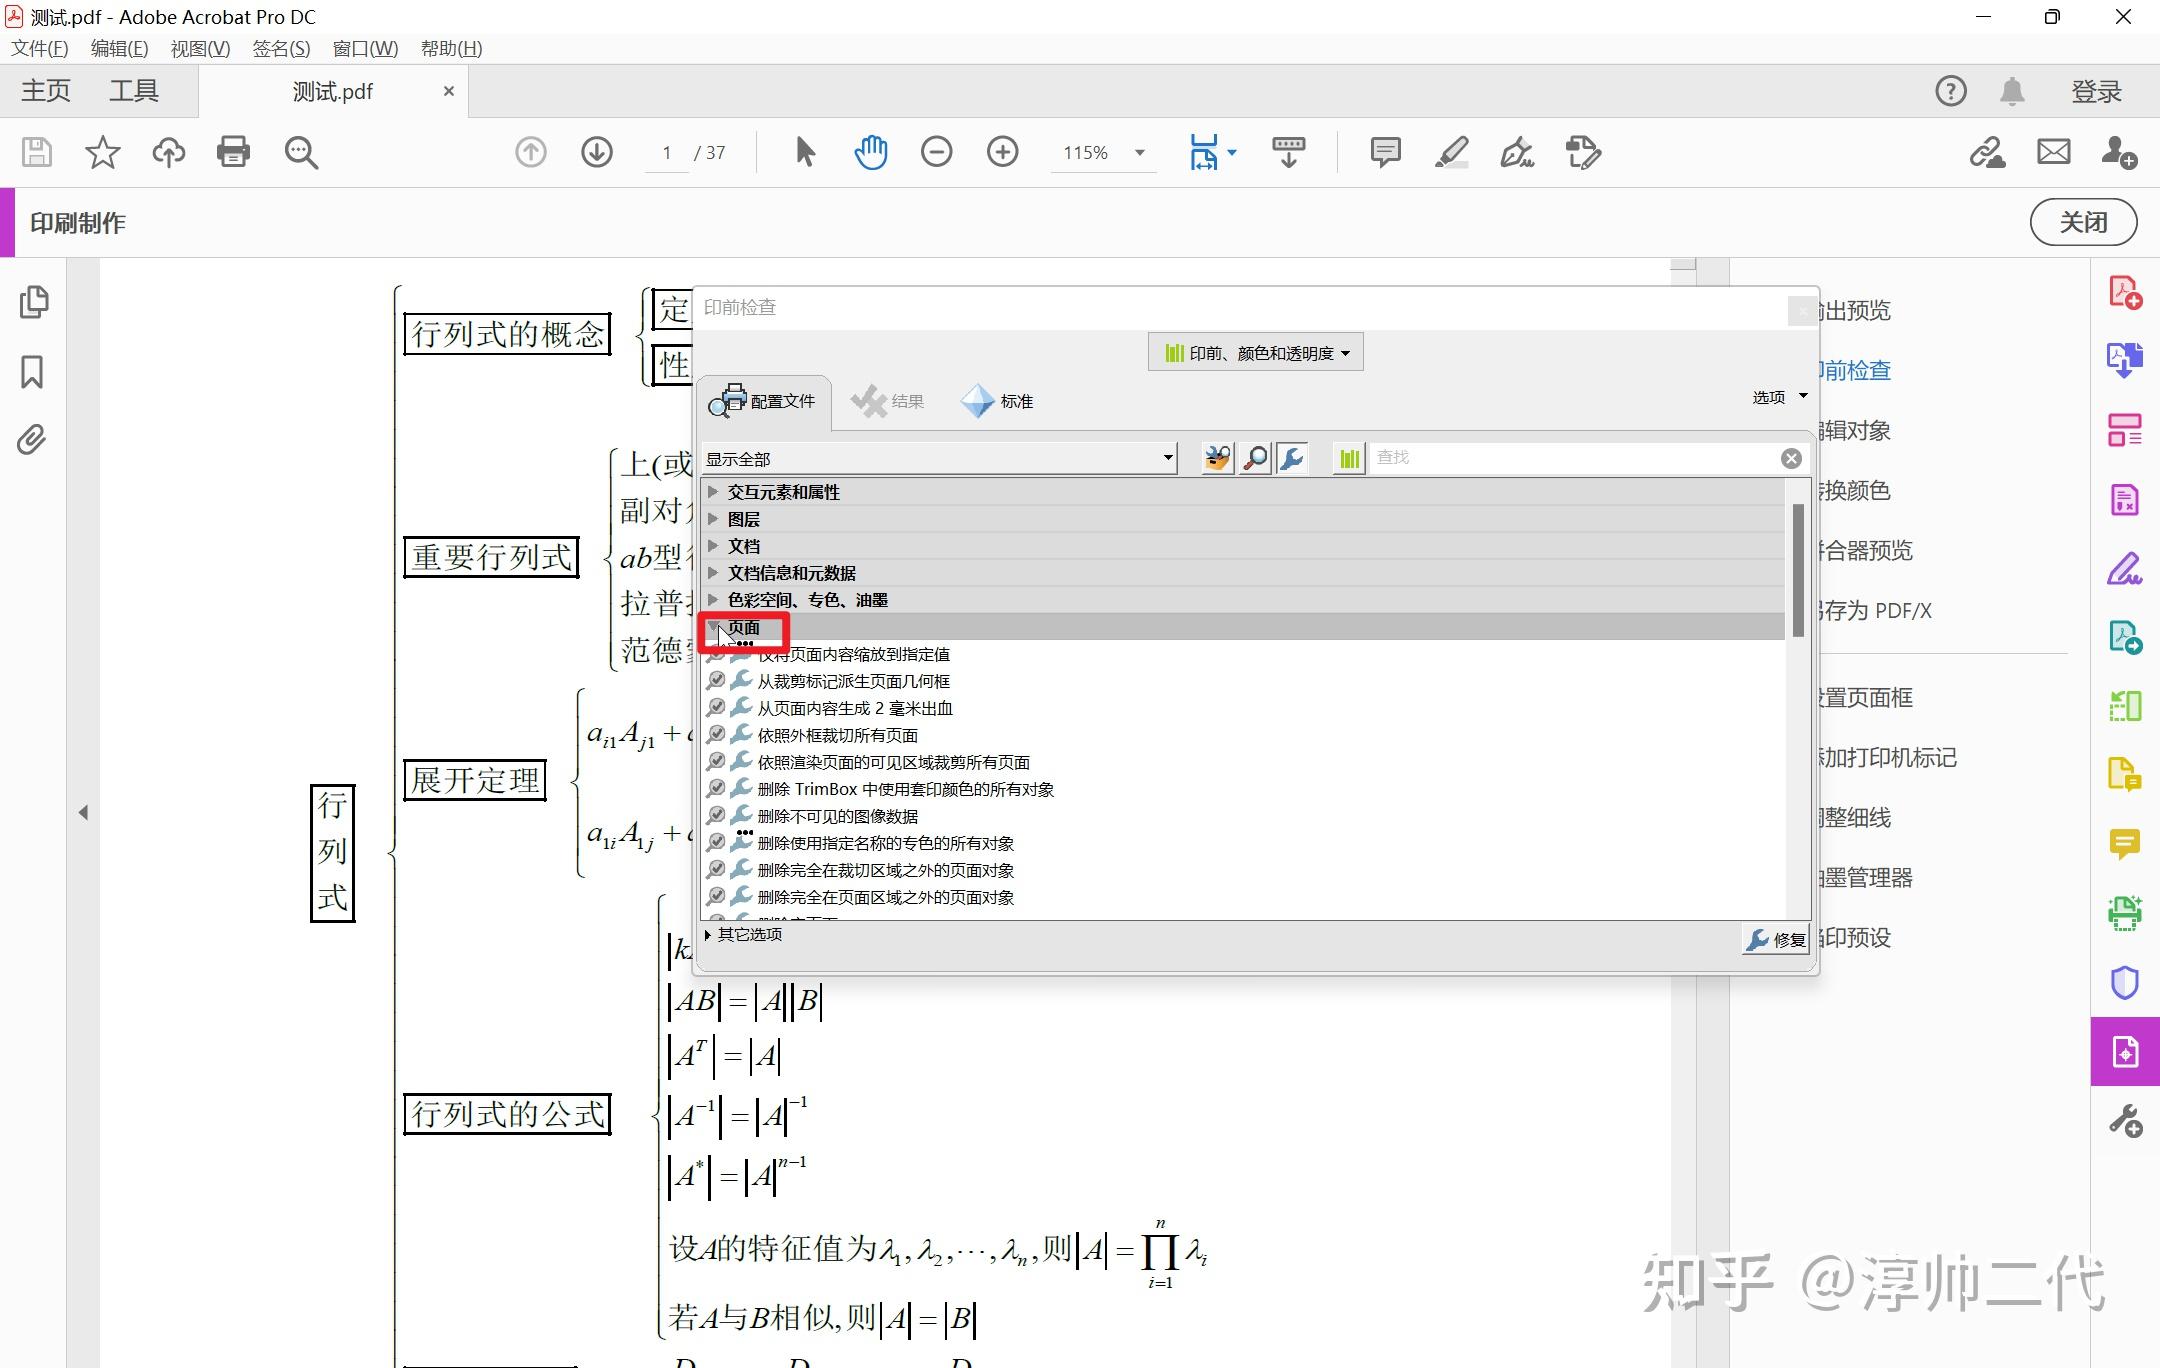This screenshot has width=2160, height=1368.
Task: Click the send by email icon
Action: pos(2053,152)
